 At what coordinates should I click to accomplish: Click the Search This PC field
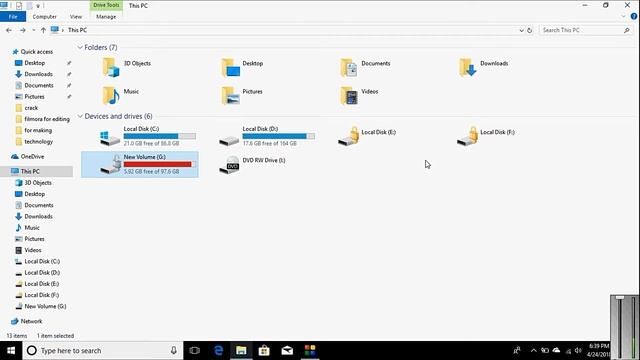[585, 30]
